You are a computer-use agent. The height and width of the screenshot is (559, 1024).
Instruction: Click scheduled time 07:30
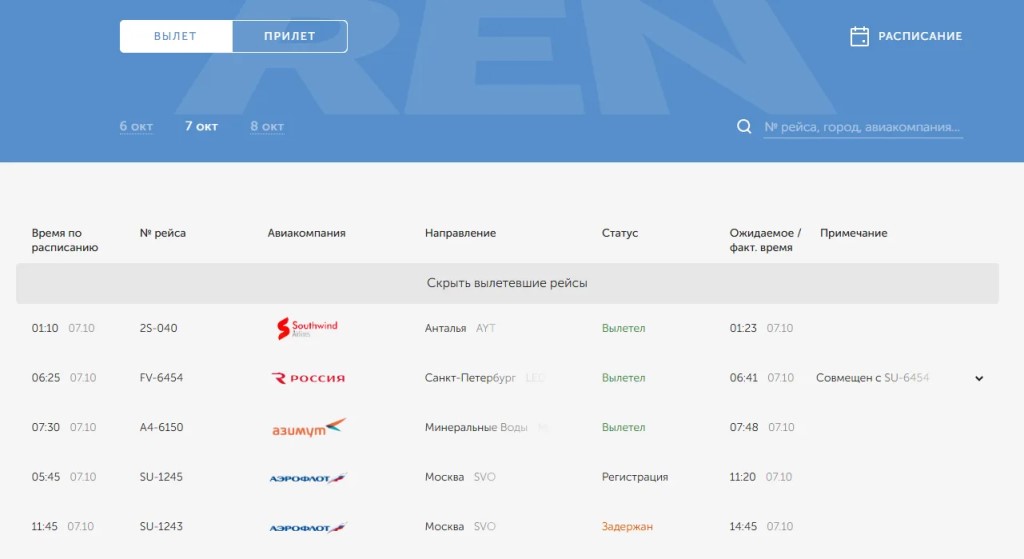pyautogui.click(x=46, y=427)
